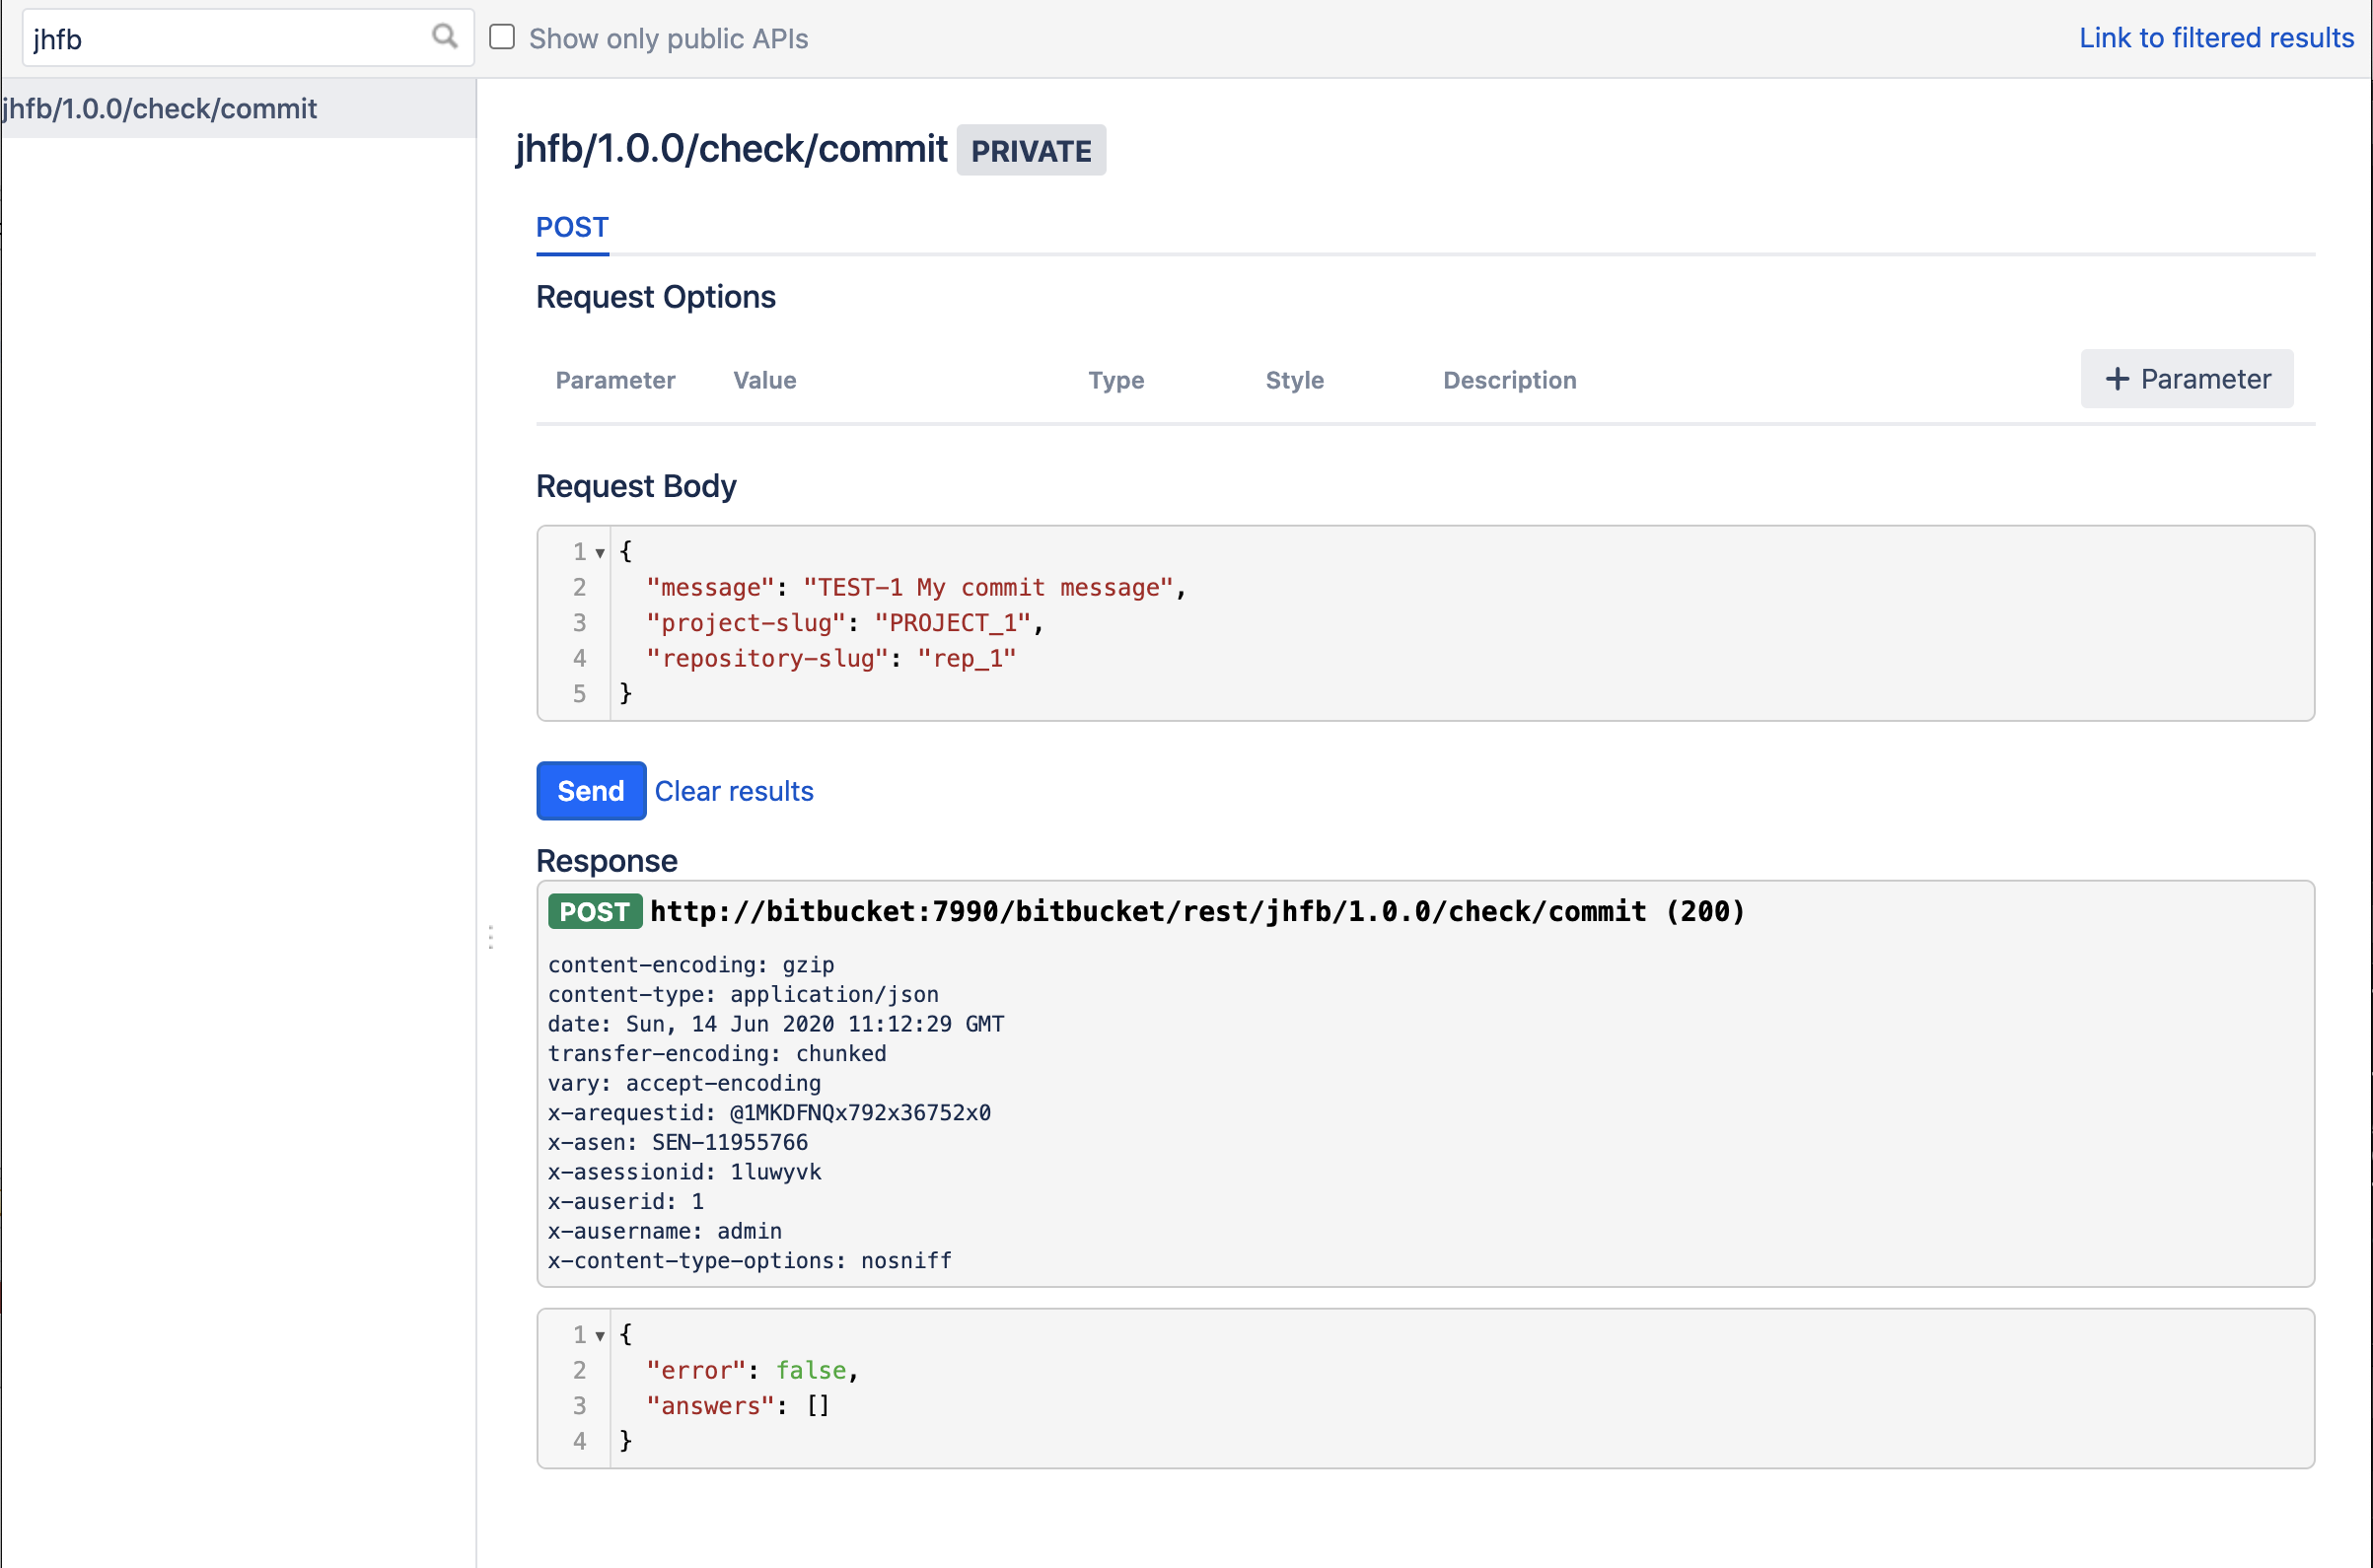Open Link to filtered results

(x=2216, y=37)
